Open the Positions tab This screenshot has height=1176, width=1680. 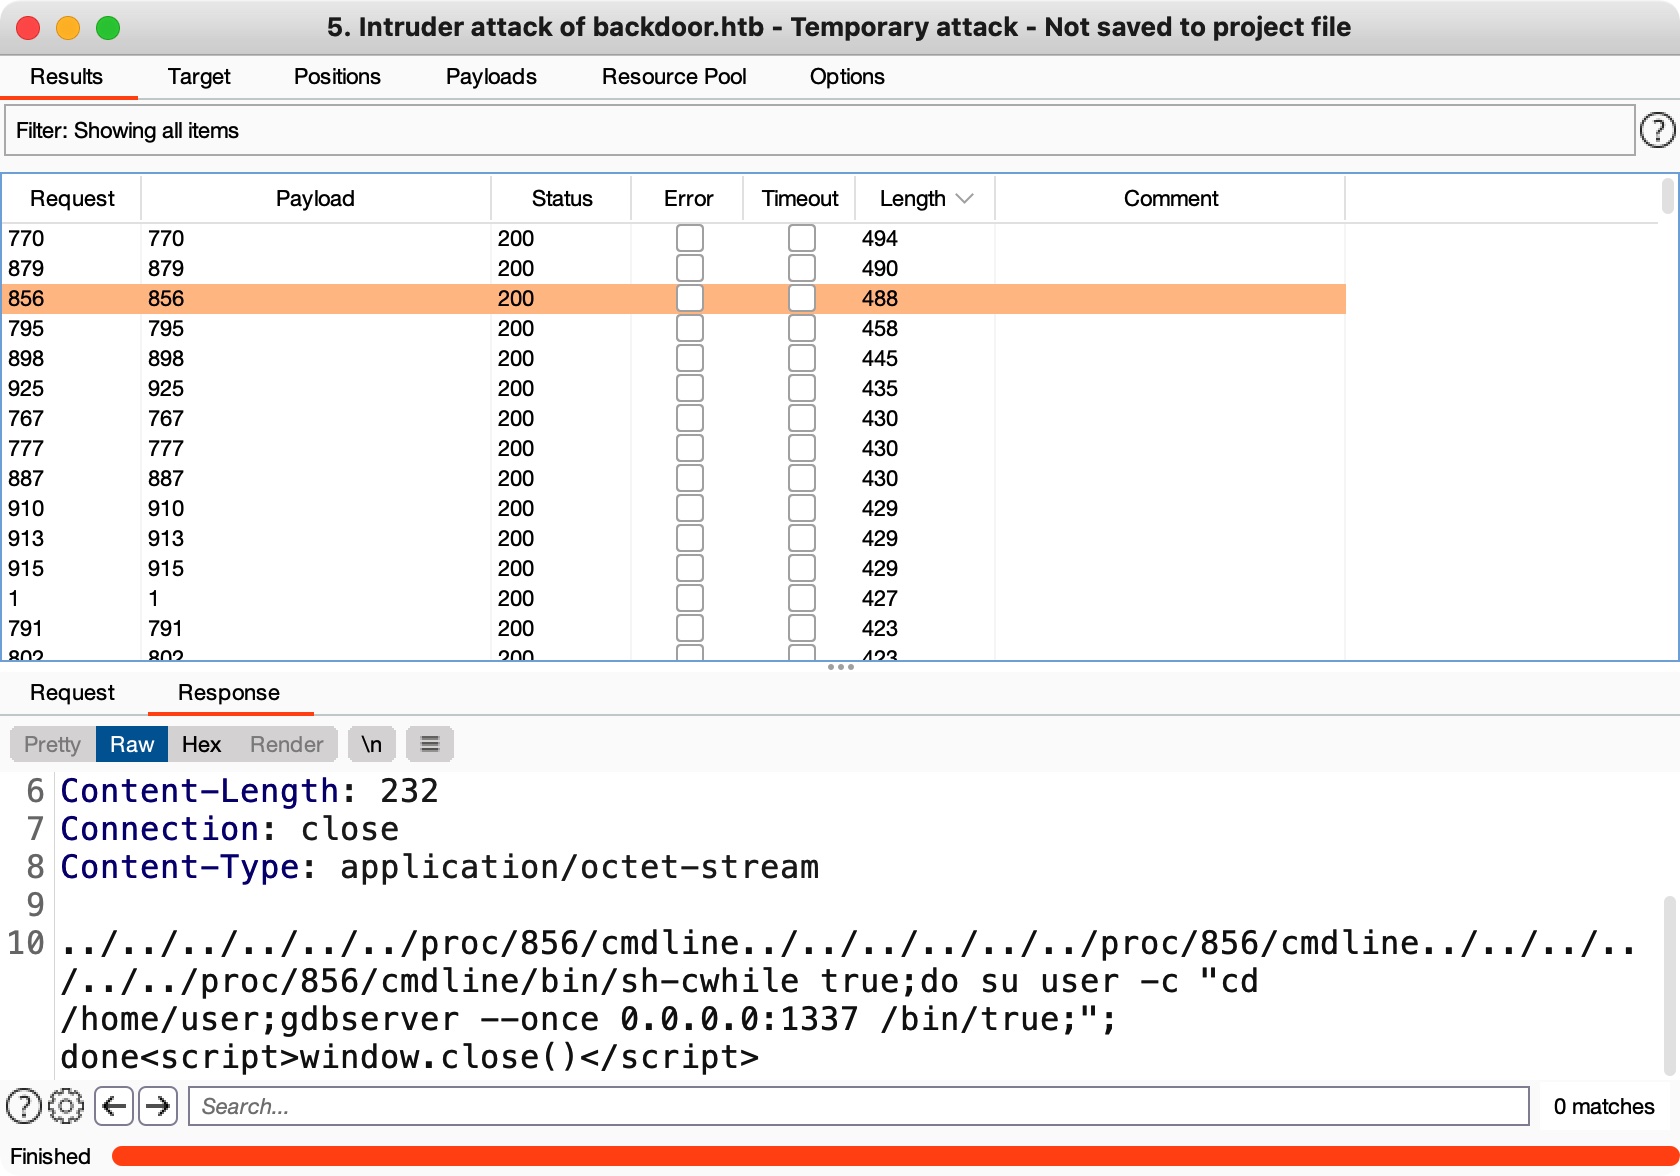pos(337,77)
